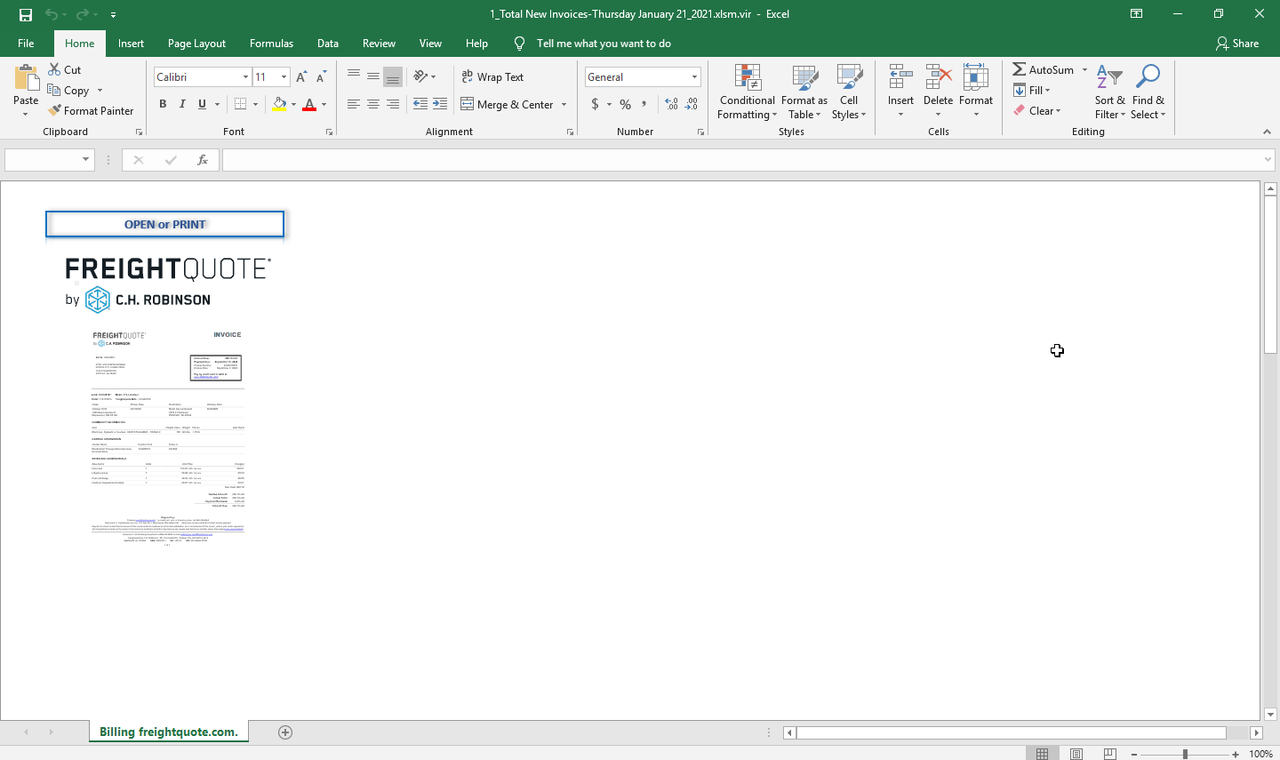Click the OPEN or PRINT button

tap(165, 224)
